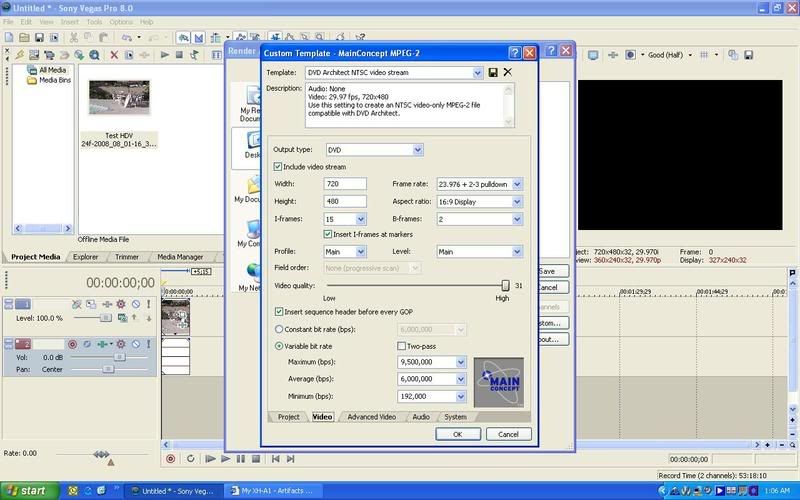The image size is (800, 500).
Task: Select Variable bit rate radio button
Action: point(279,346)
